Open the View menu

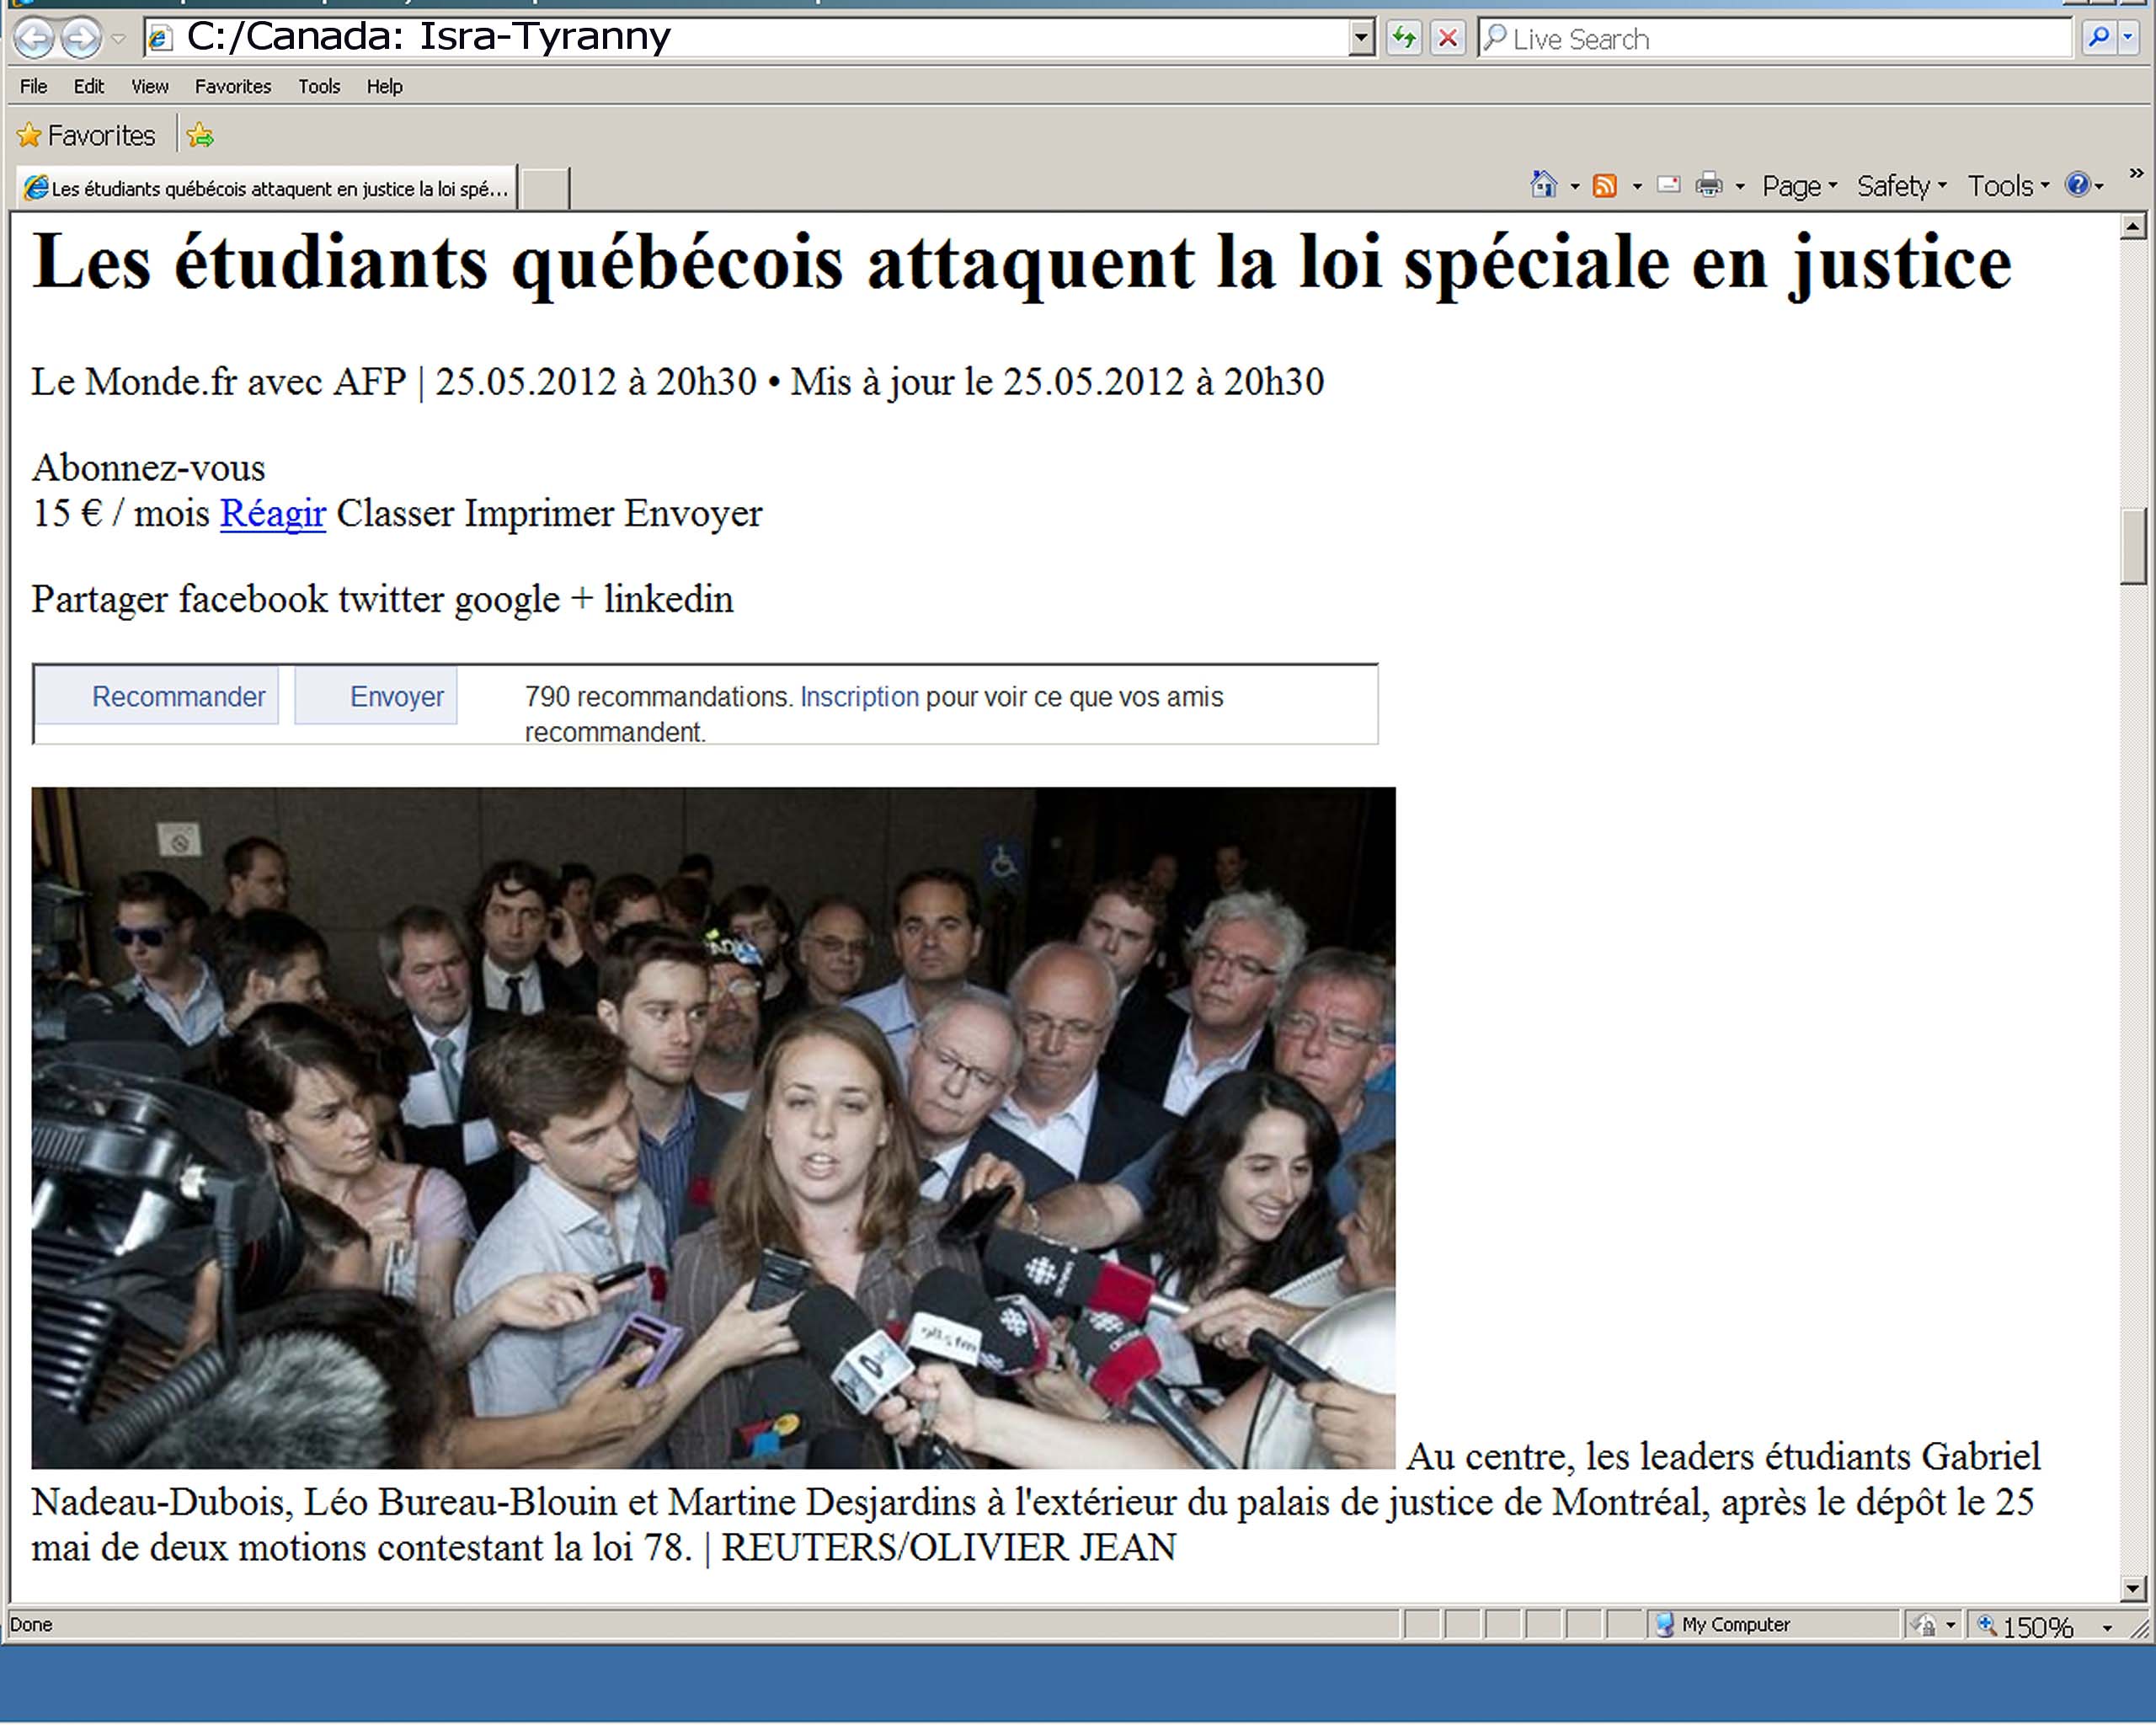click(150, 87)
